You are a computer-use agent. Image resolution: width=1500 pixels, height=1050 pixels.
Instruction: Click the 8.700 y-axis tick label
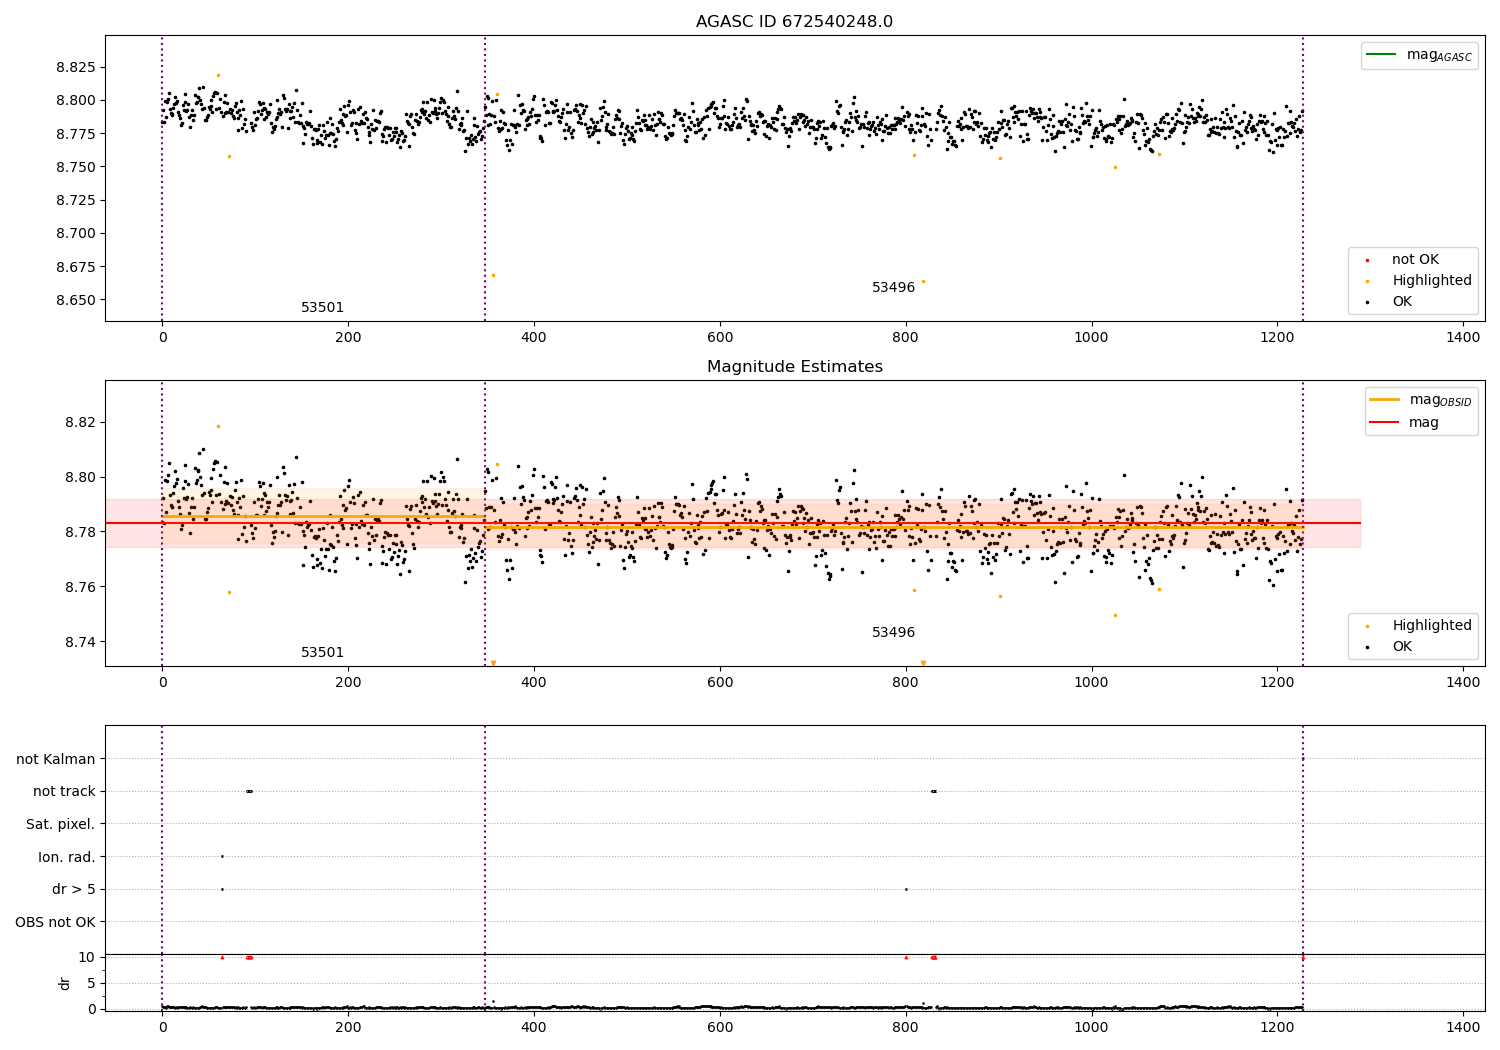coord(76,233)
